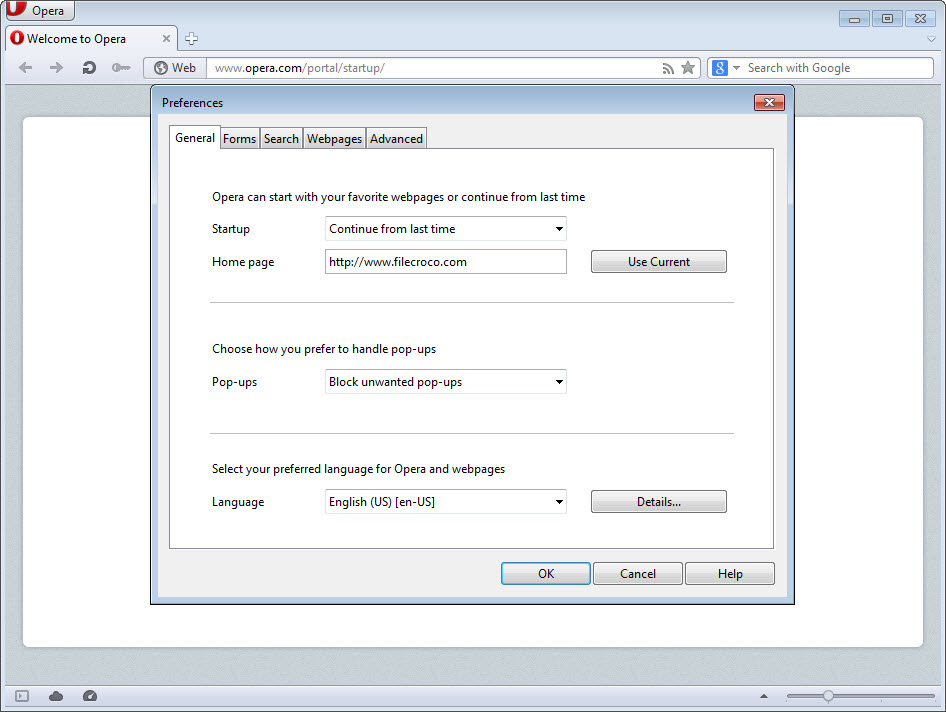
Task: Click the Use Current button
Action: click(x=659, y=262)
